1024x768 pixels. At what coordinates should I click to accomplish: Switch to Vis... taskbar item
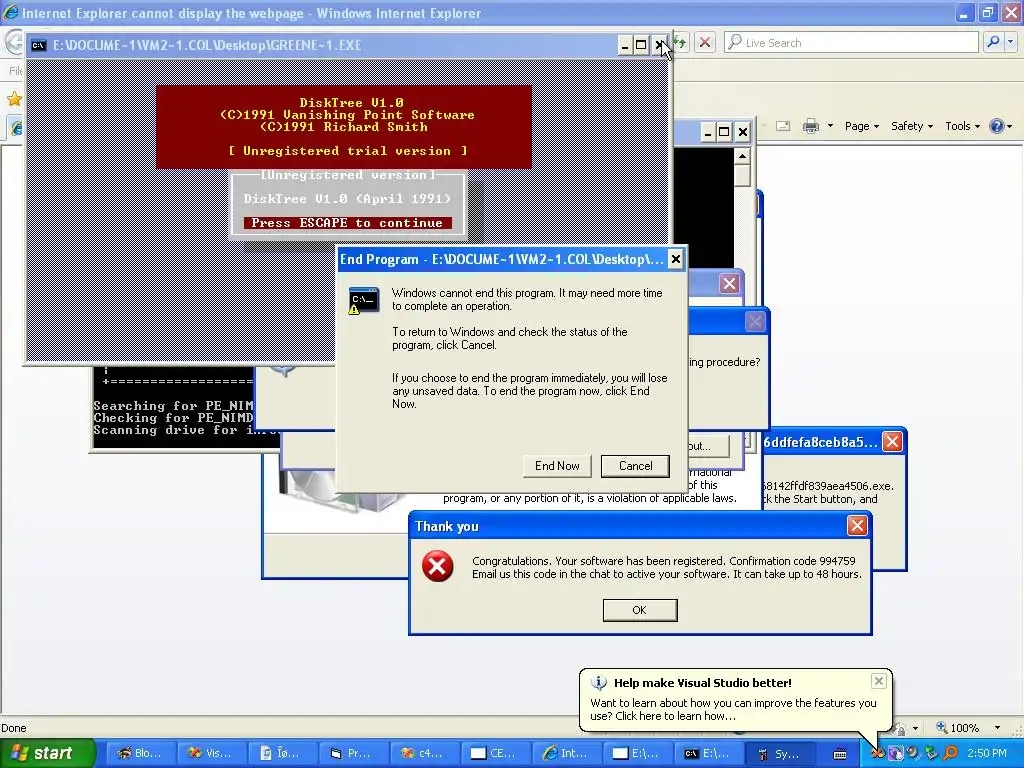[210, 753]
